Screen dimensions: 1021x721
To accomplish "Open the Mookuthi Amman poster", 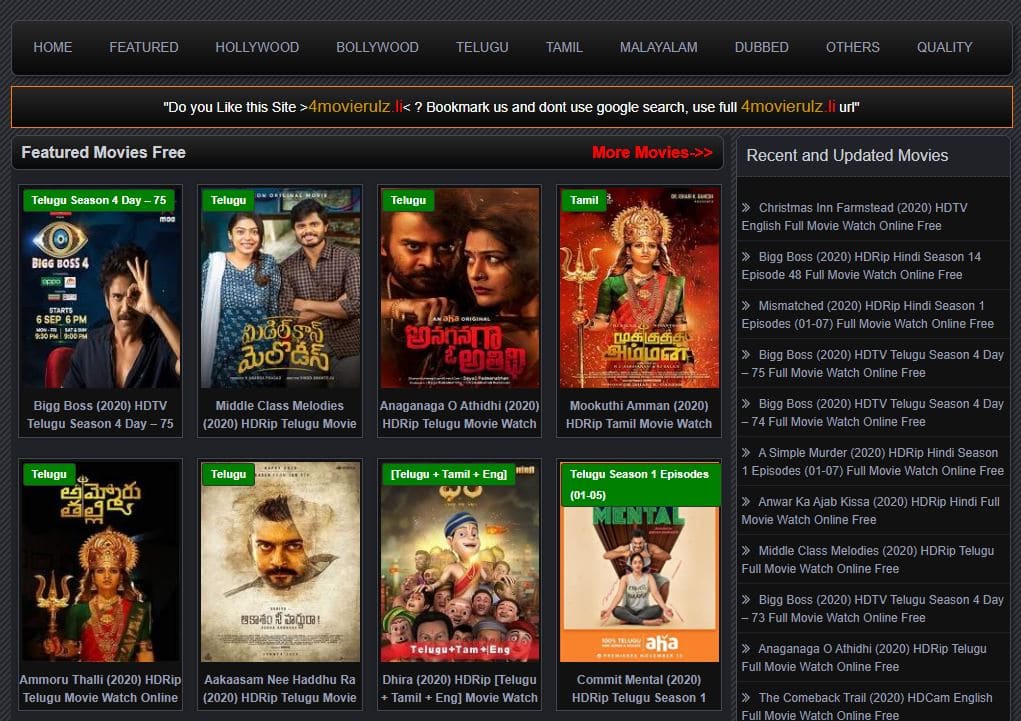I will (x=639, y=288).
